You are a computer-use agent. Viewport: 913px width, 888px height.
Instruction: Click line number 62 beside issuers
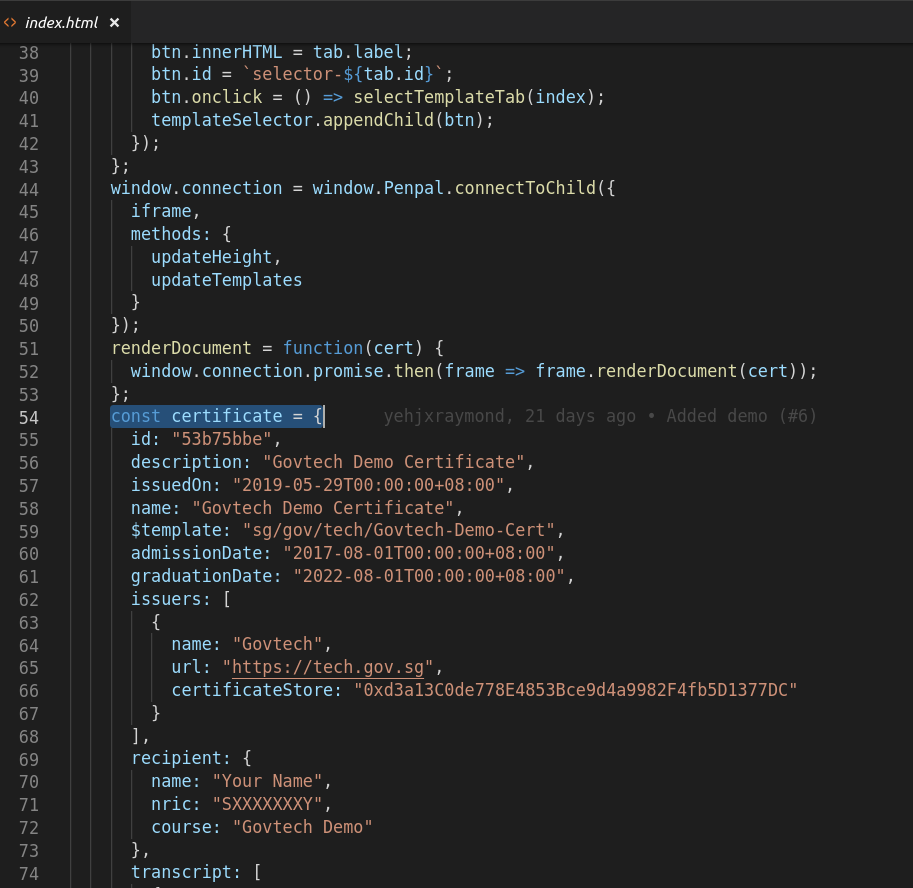tap(28, 599)
